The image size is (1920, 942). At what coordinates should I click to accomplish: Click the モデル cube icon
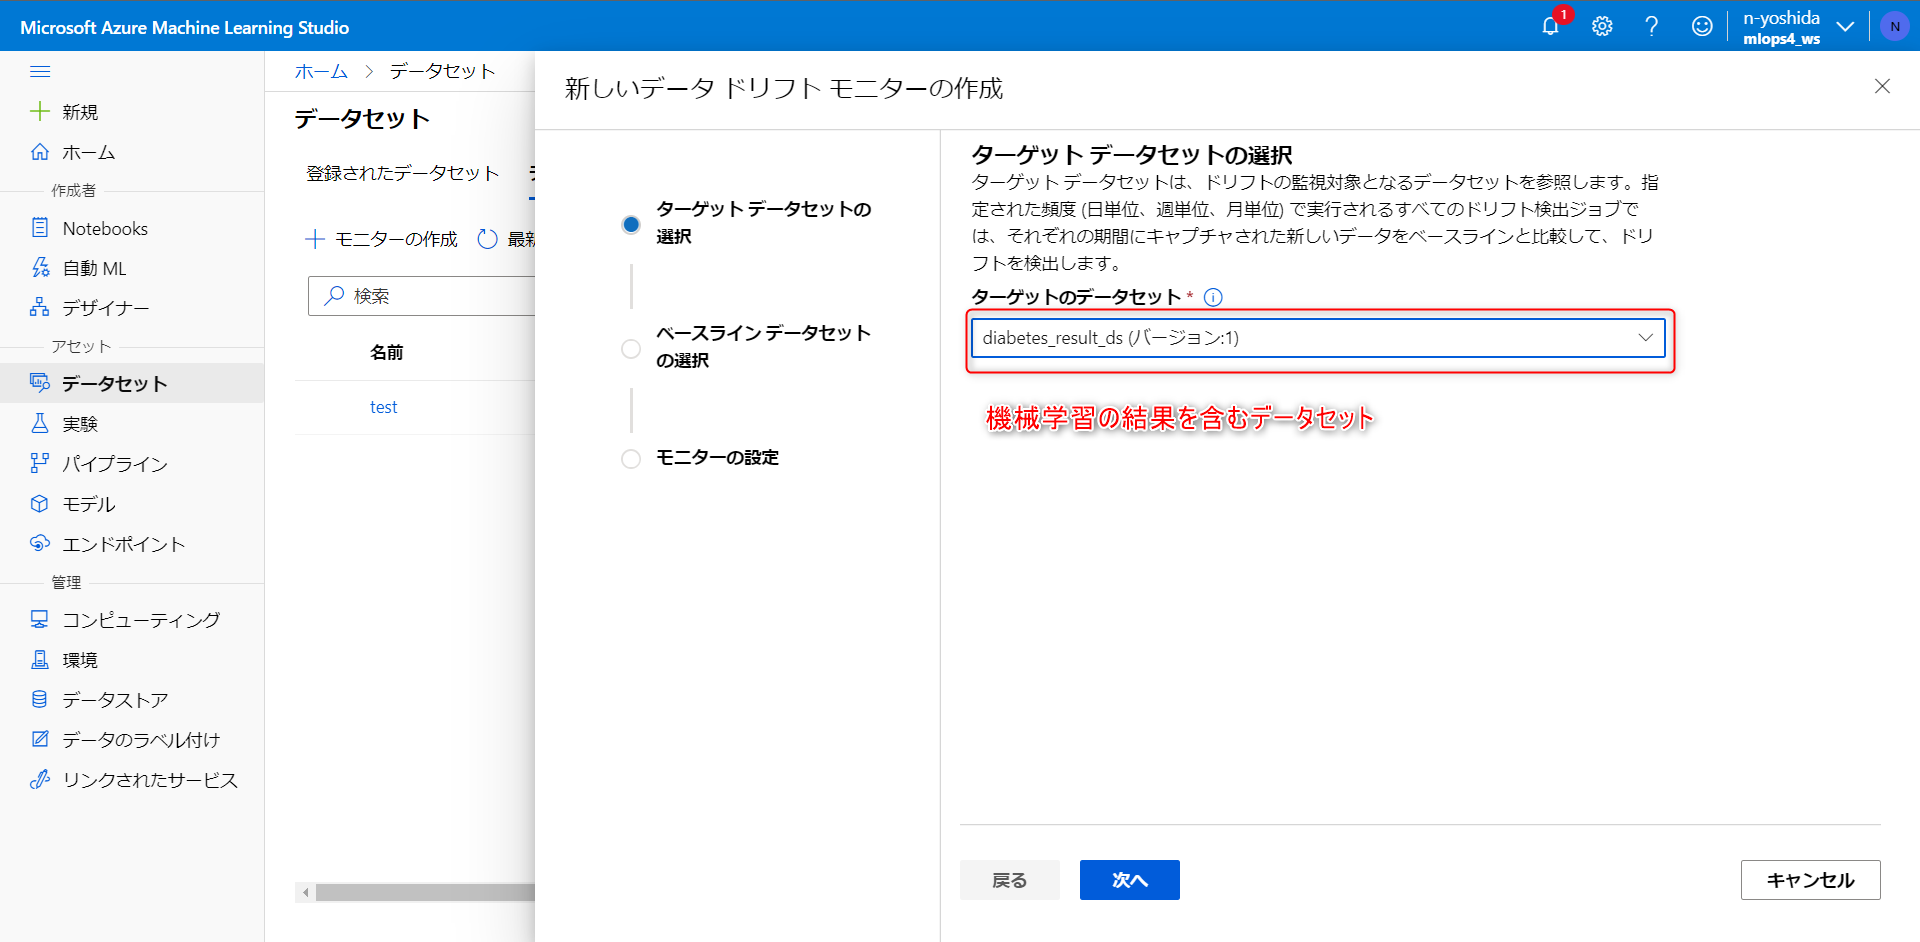point(40,503)
